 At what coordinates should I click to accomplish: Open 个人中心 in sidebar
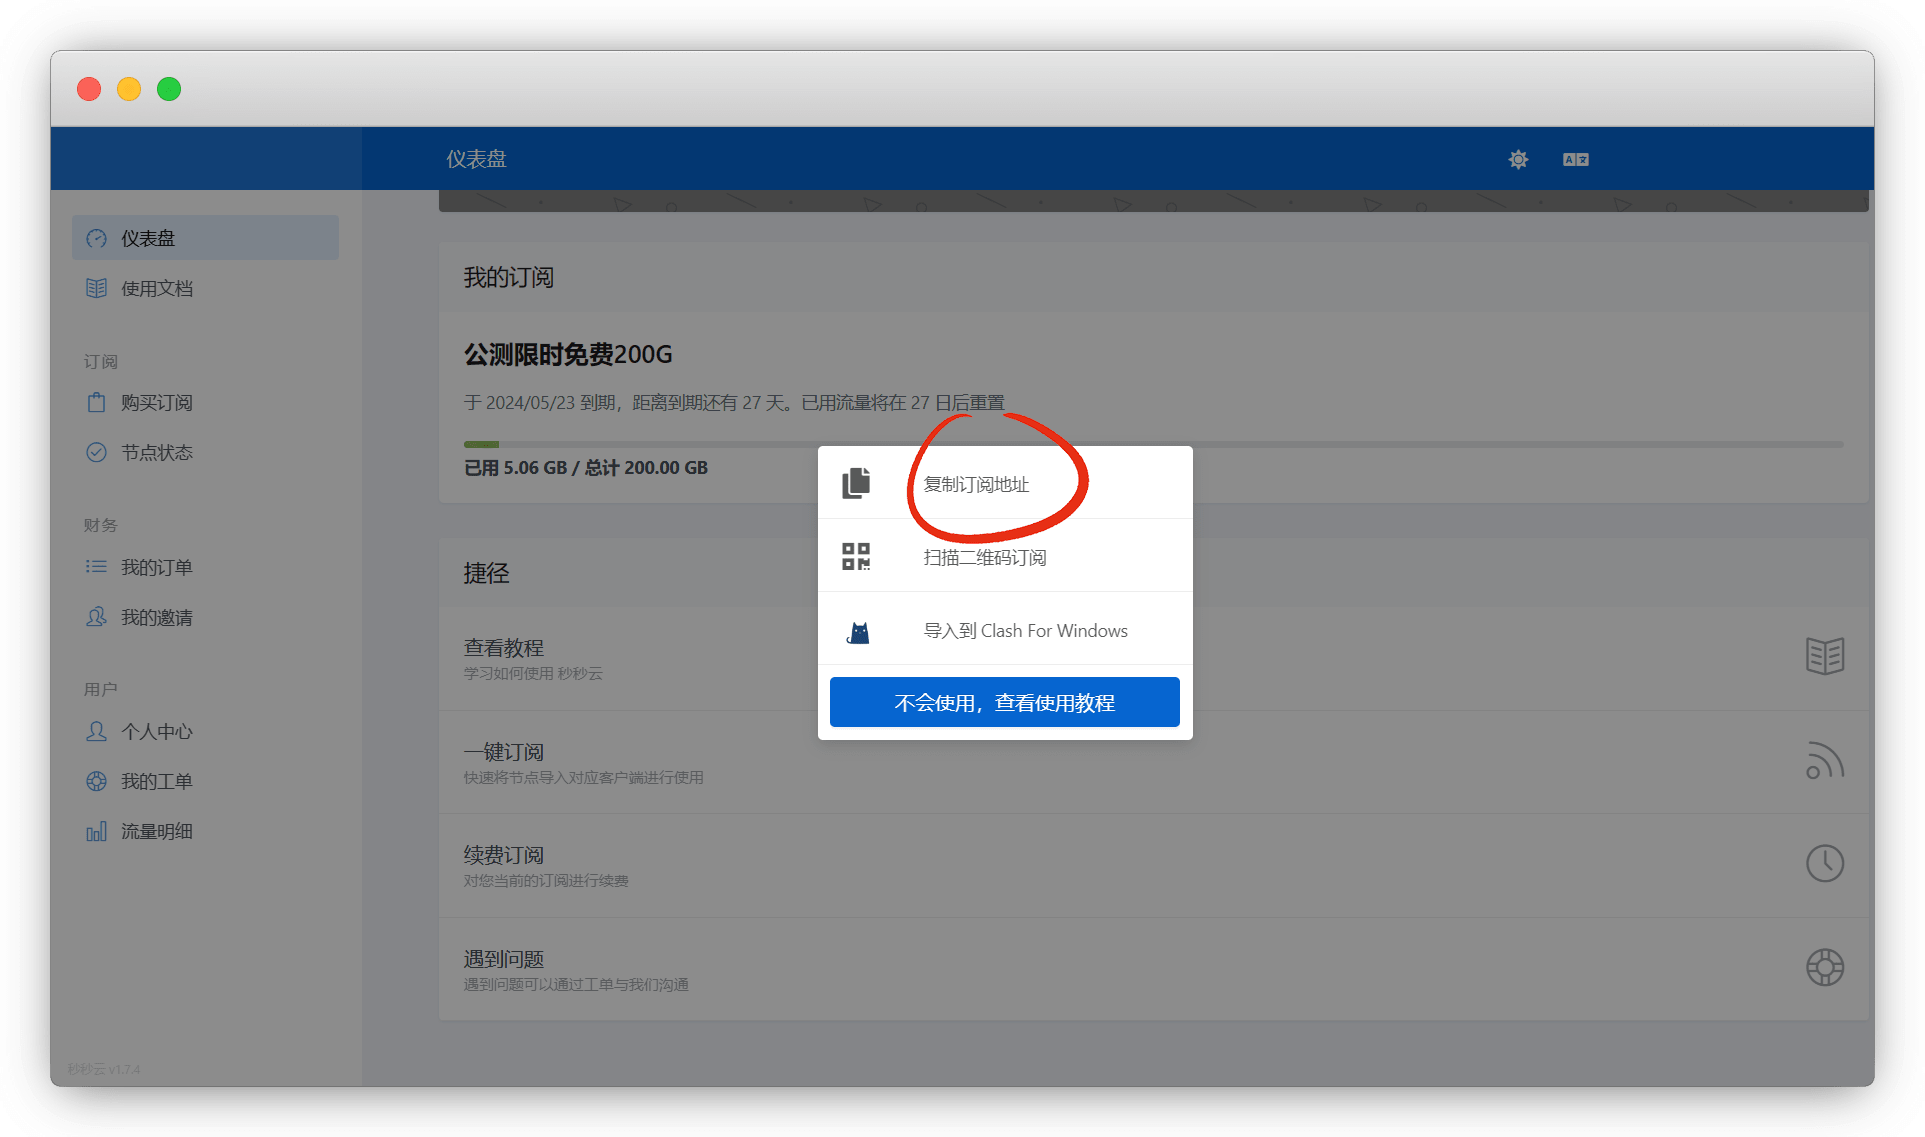[157, 732]
